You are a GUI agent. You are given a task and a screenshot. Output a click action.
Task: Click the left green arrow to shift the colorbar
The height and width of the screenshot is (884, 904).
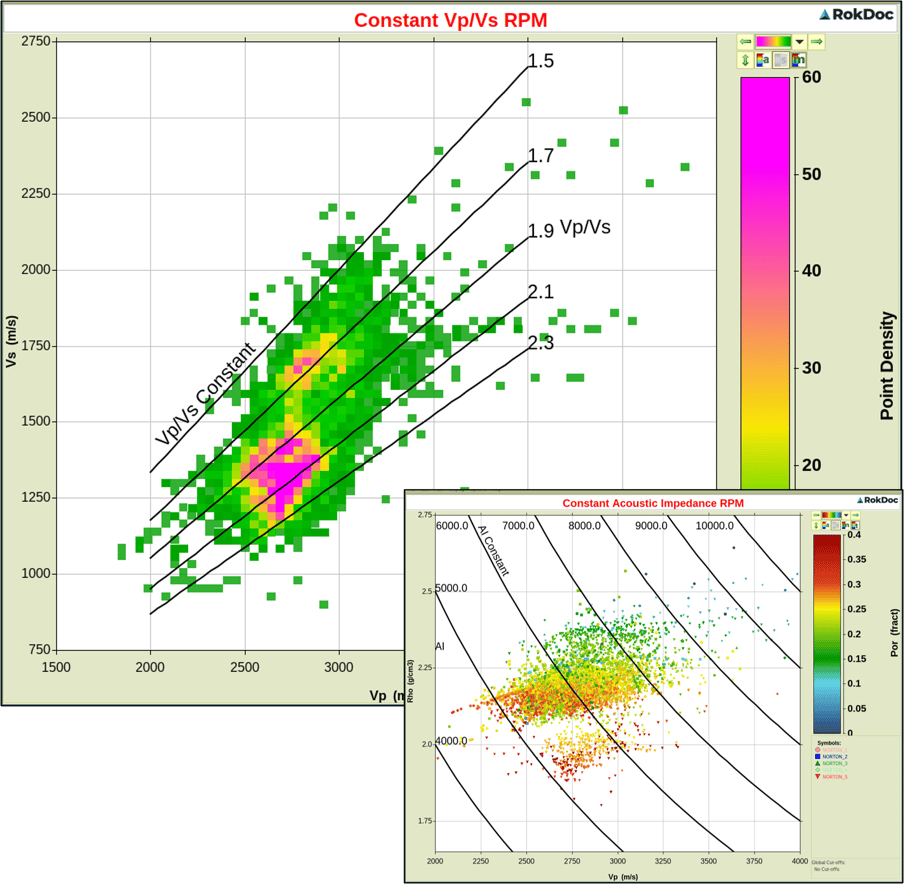click(745, 42)
